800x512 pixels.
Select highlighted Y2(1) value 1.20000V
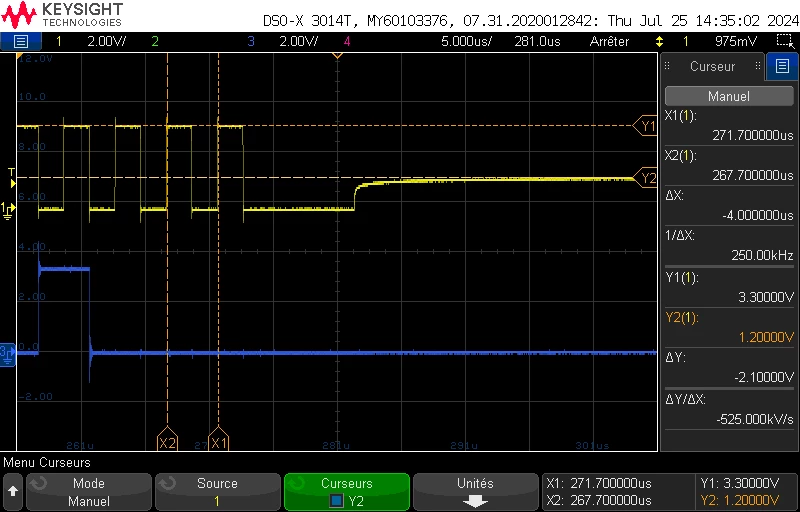coord(766,337)
